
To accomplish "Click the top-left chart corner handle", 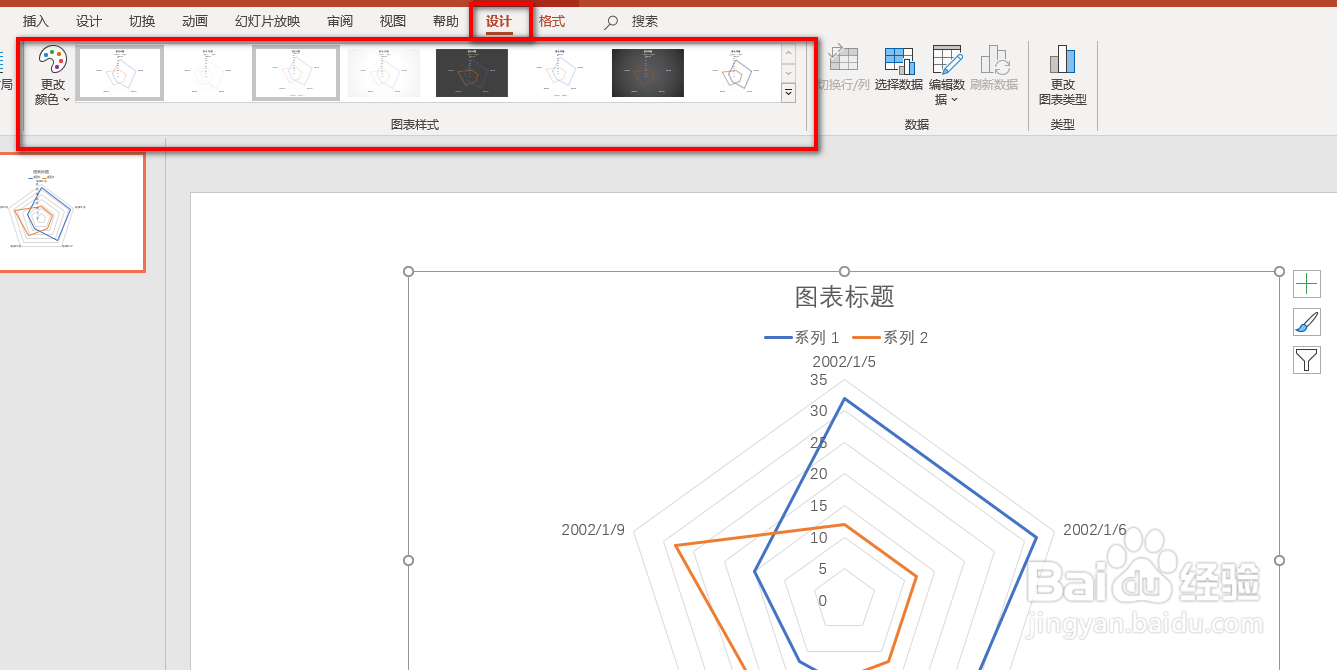I will tap(408, 271).
